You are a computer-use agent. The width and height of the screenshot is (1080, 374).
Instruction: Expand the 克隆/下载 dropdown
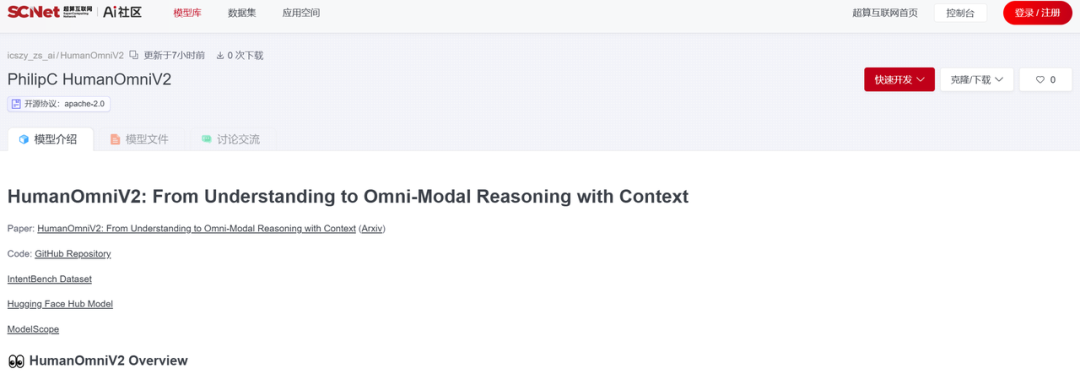[976, 79]
